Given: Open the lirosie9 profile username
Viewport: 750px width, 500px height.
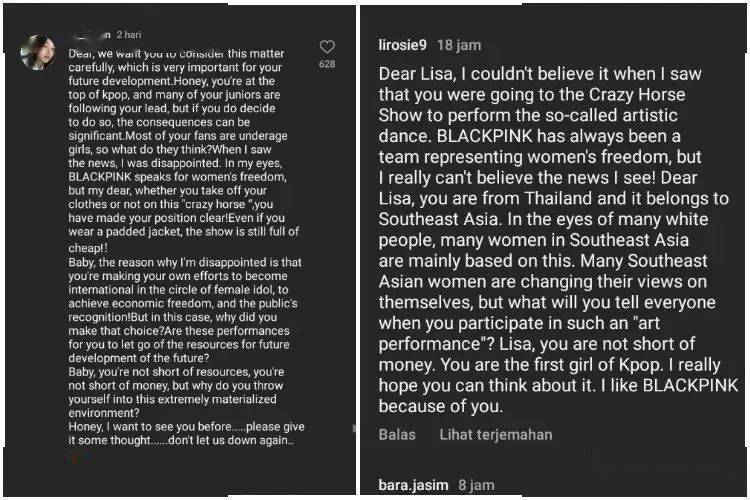Looking at the screenshot, I should point(402,45).
